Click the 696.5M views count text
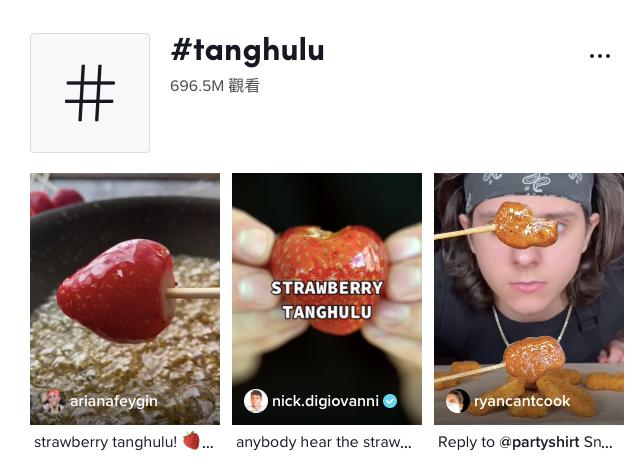Viewport: 634px width, 465px height. coord(215,86)
